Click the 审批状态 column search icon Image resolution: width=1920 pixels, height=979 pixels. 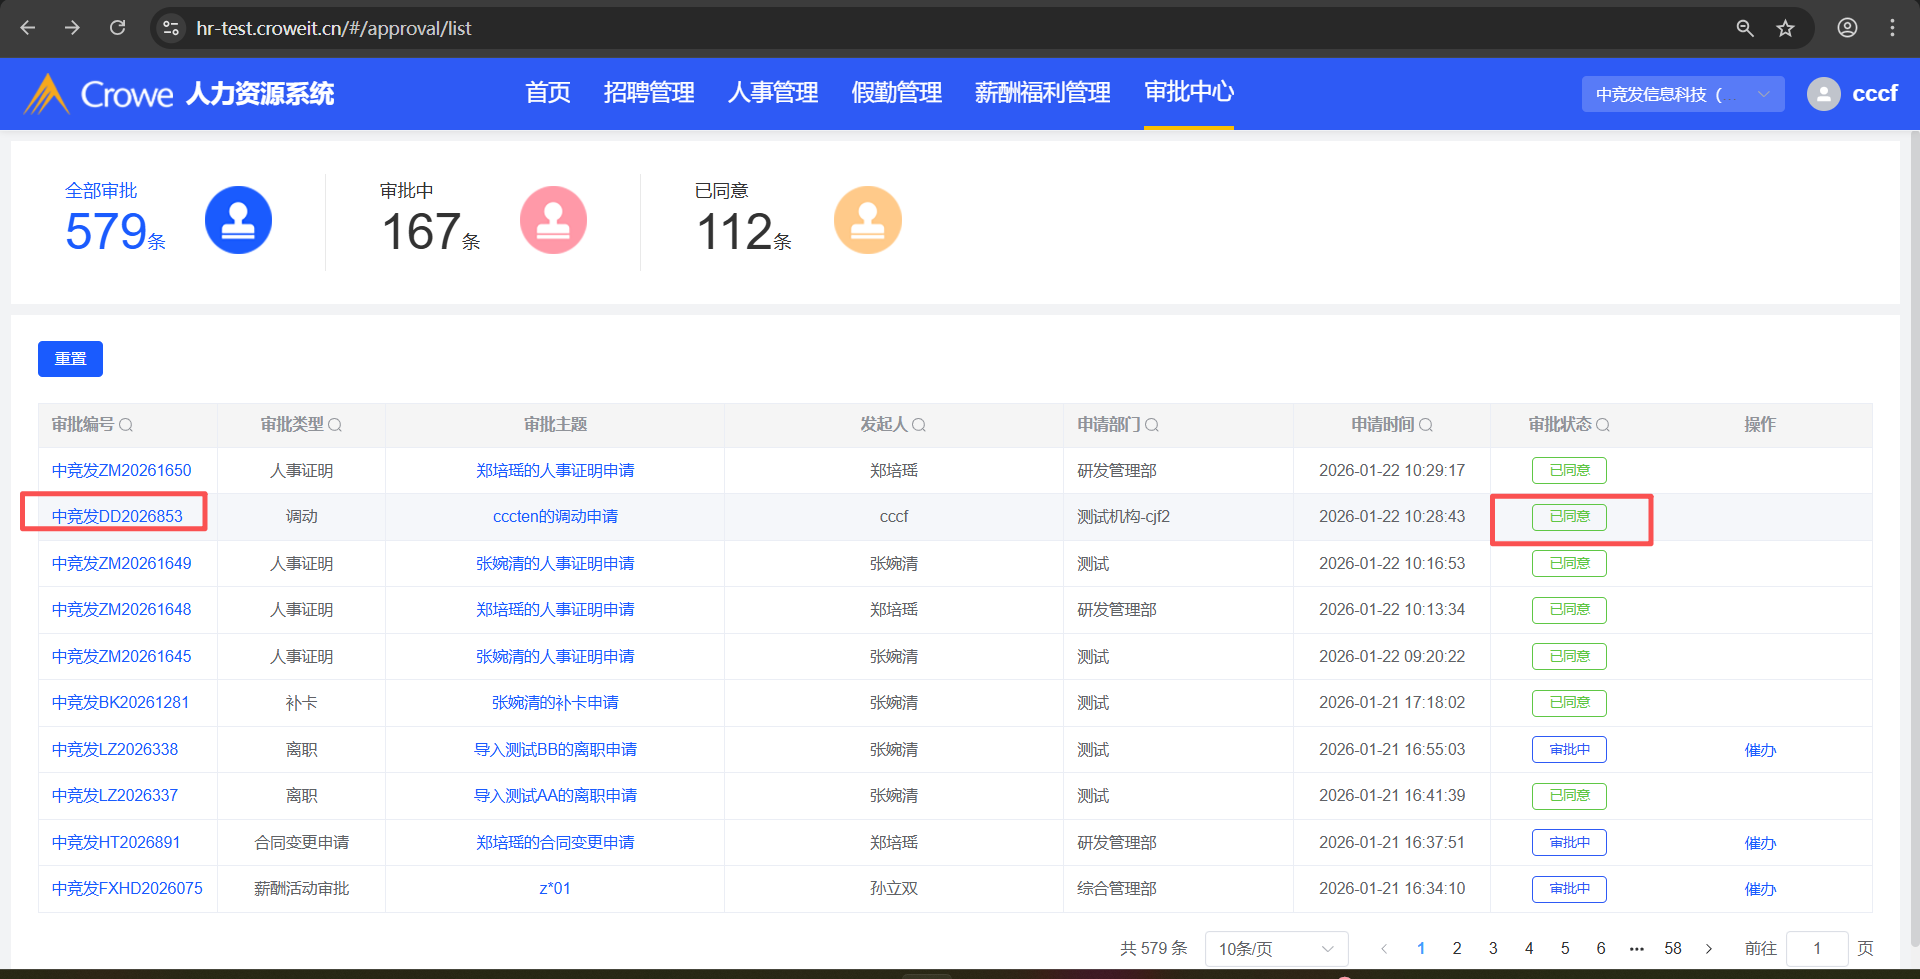[x=1603, y=425]
